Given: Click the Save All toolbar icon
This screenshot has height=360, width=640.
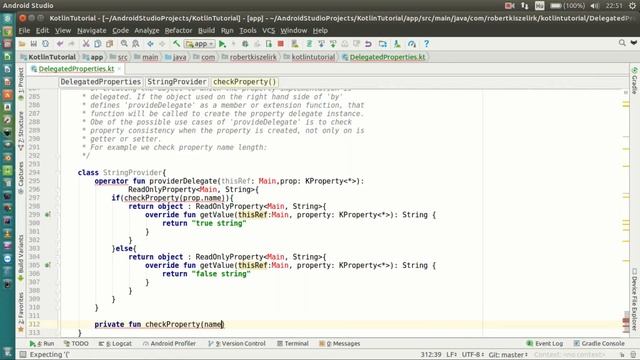Looking at the screenshot, I should point(33,44).
